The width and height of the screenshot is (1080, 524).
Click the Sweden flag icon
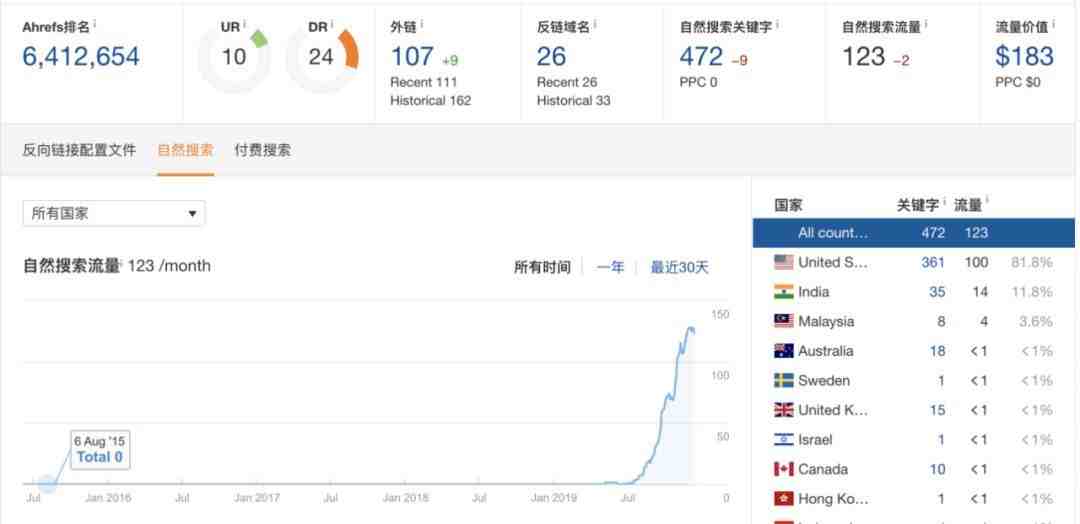coord(783,381)
